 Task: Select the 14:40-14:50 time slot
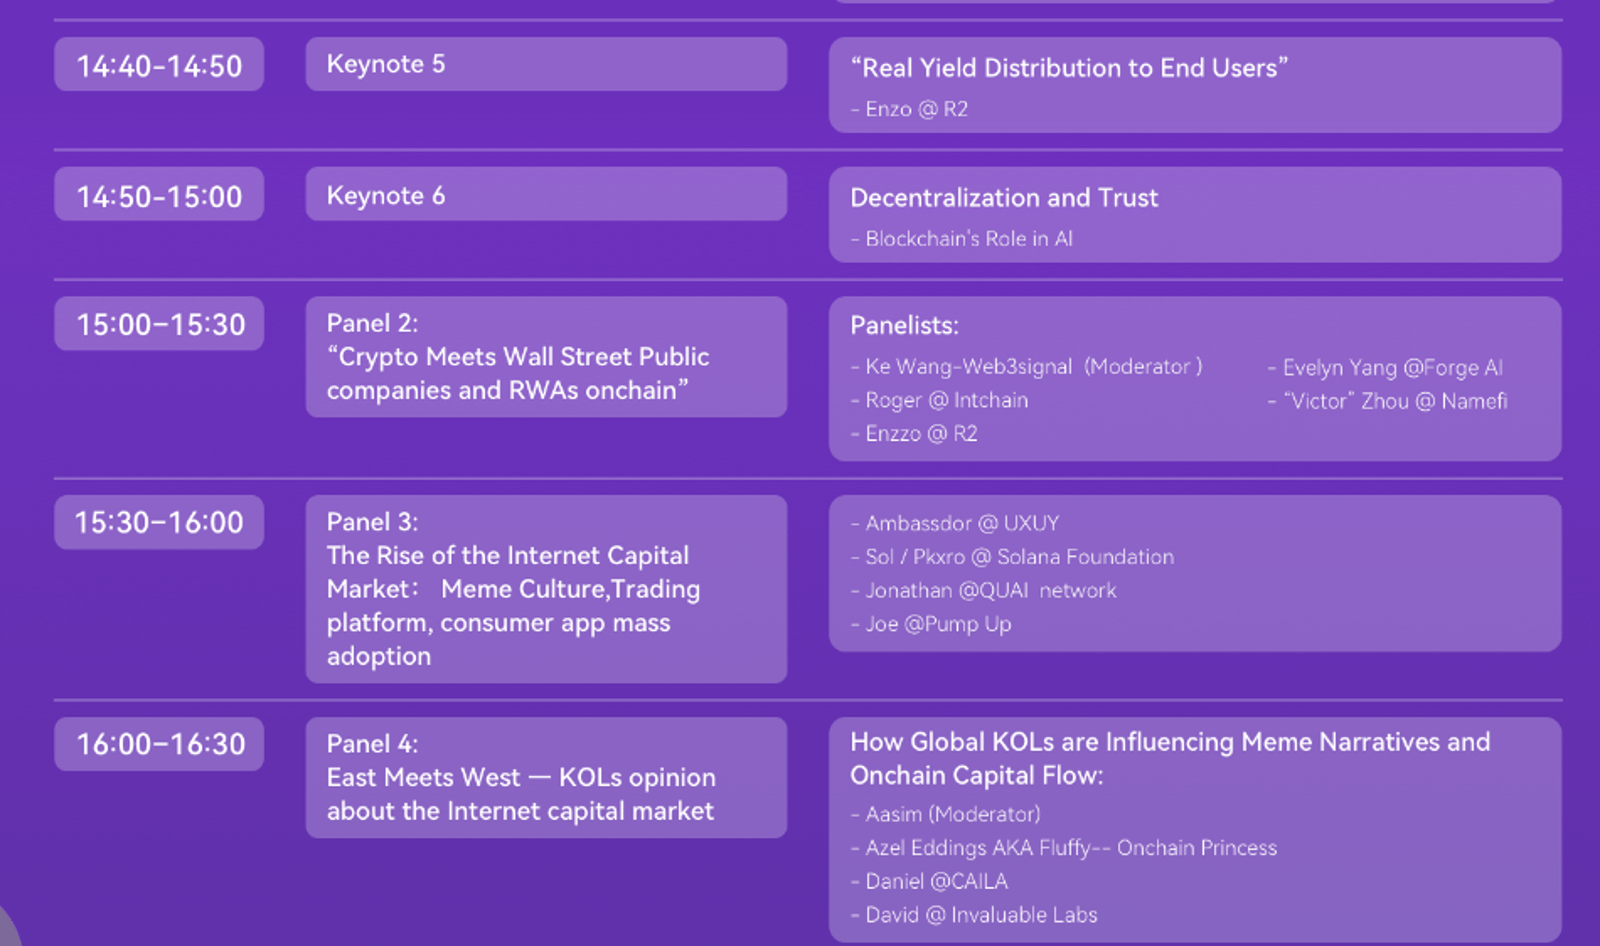[159, 65]
